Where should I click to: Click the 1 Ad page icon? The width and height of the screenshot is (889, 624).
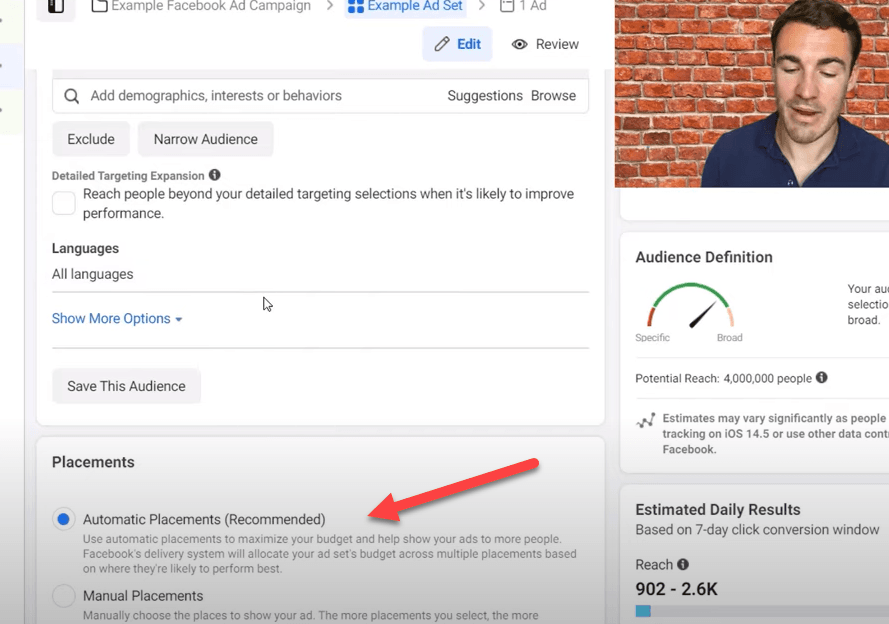[507, 6]
